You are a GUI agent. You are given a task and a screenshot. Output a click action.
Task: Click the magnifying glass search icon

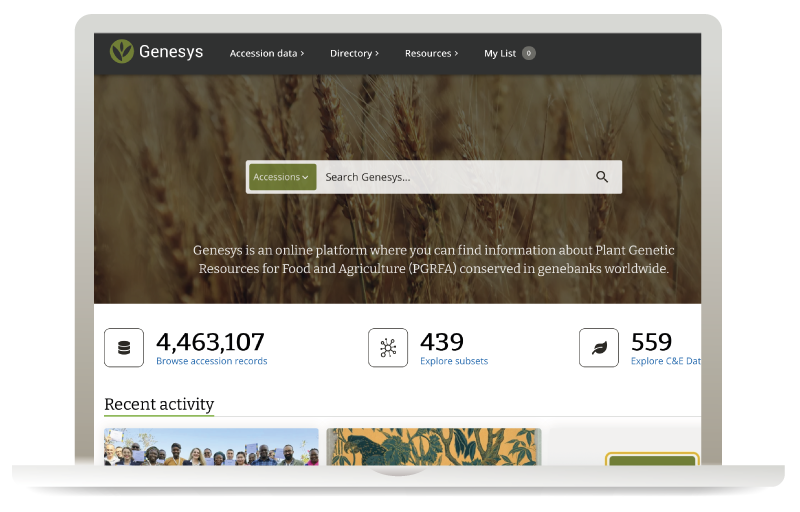[x=602, y=177]
